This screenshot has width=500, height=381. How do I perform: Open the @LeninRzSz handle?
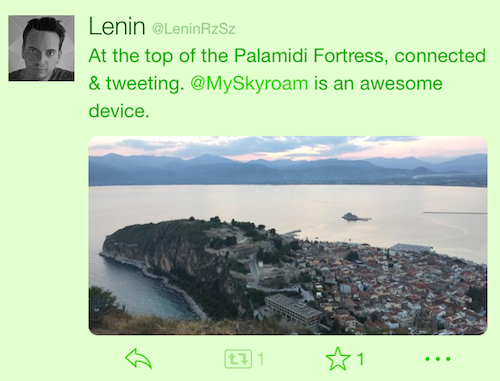point(194,29)
